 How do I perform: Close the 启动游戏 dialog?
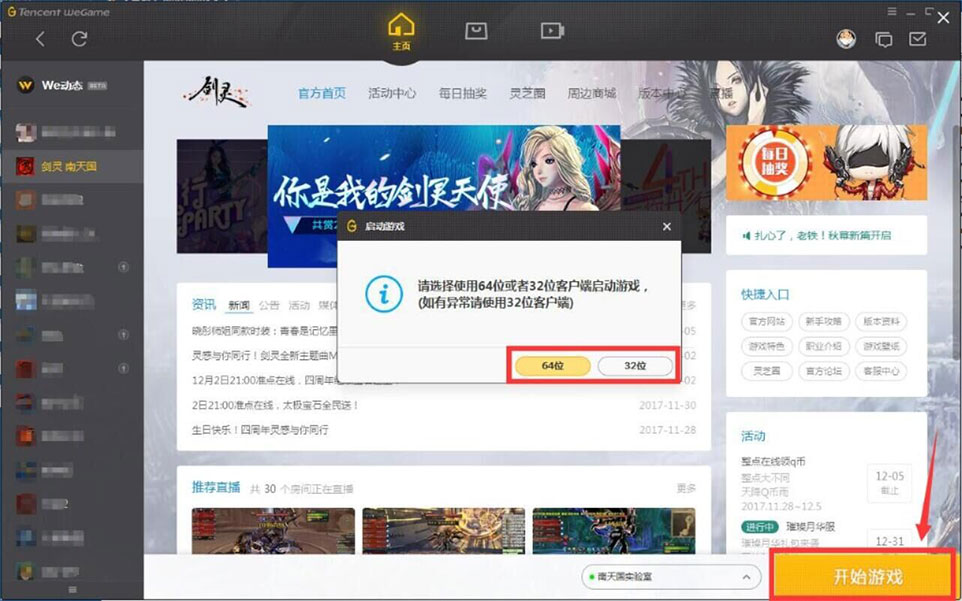click(667, 227)
